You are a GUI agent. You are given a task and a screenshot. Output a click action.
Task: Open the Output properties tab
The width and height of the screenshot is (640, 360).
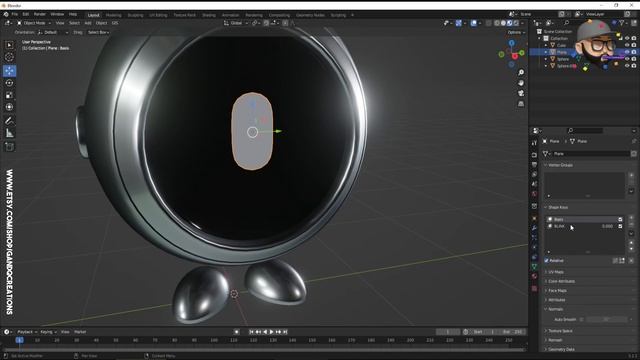(534, 164)
